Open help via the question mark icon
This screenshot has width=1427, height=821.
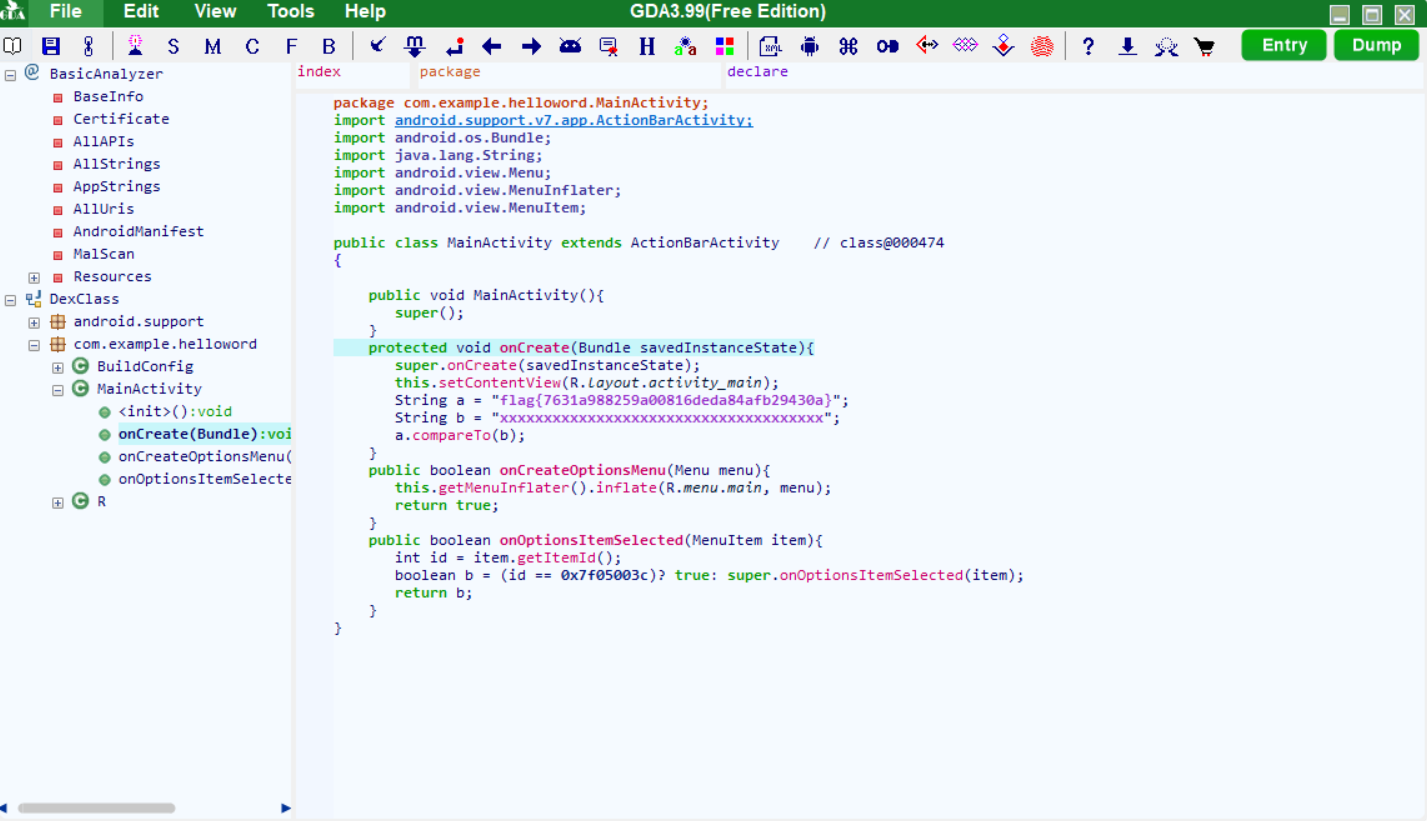(1088, 46)
